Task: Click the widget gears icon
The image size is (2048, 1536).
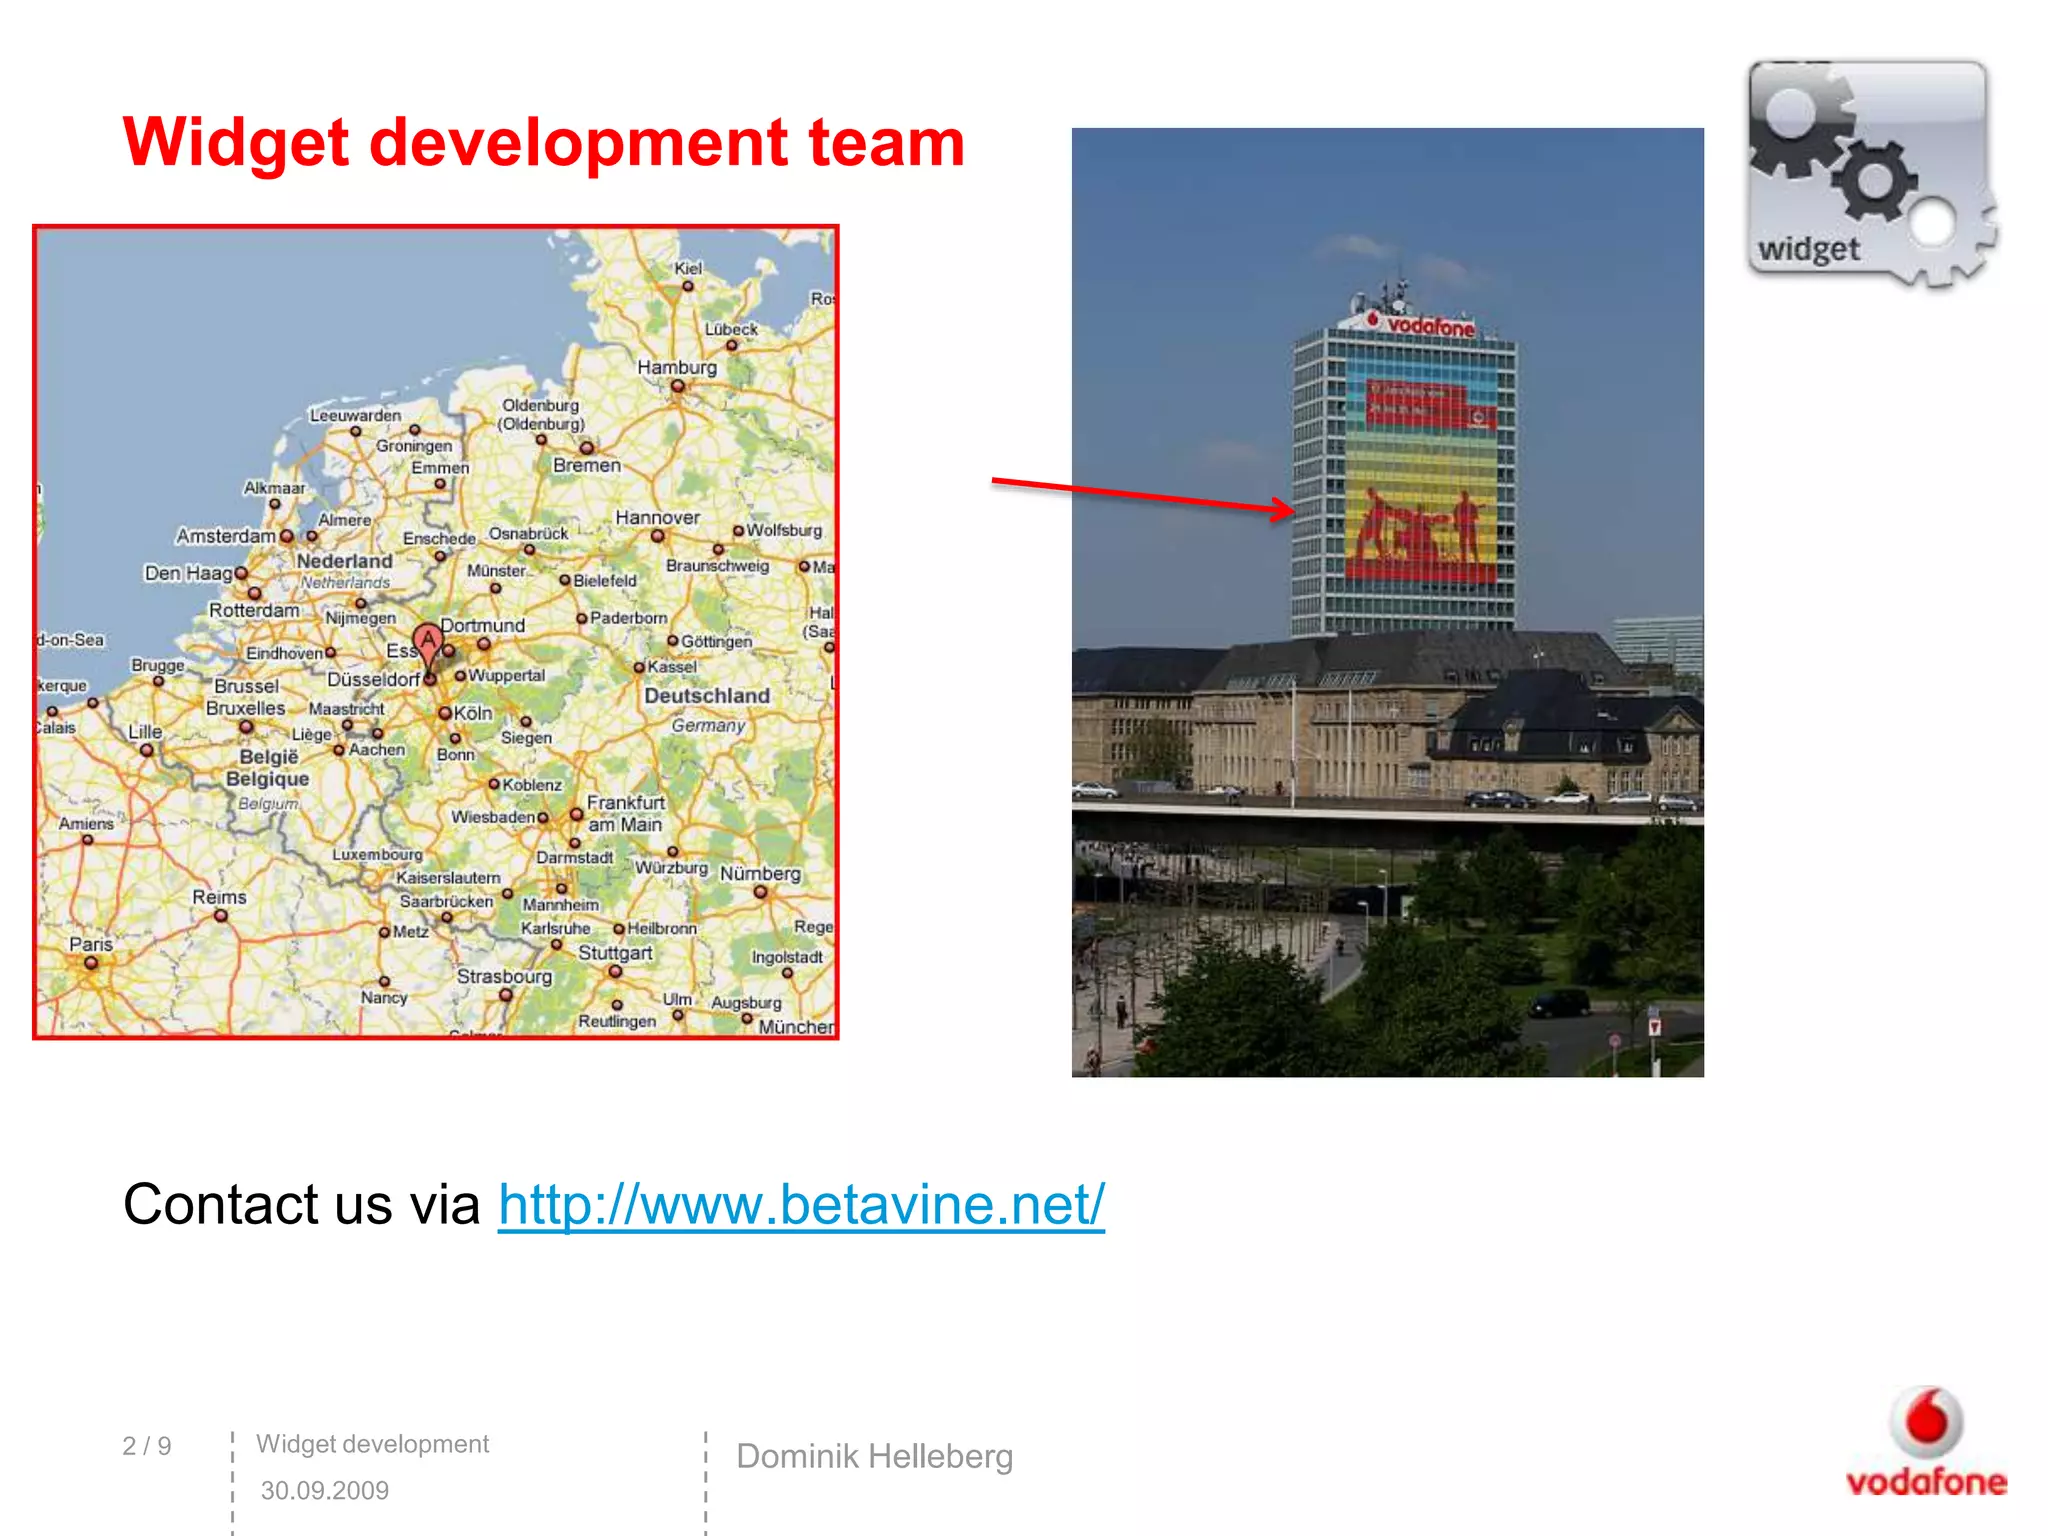Action: (1870, 175)
